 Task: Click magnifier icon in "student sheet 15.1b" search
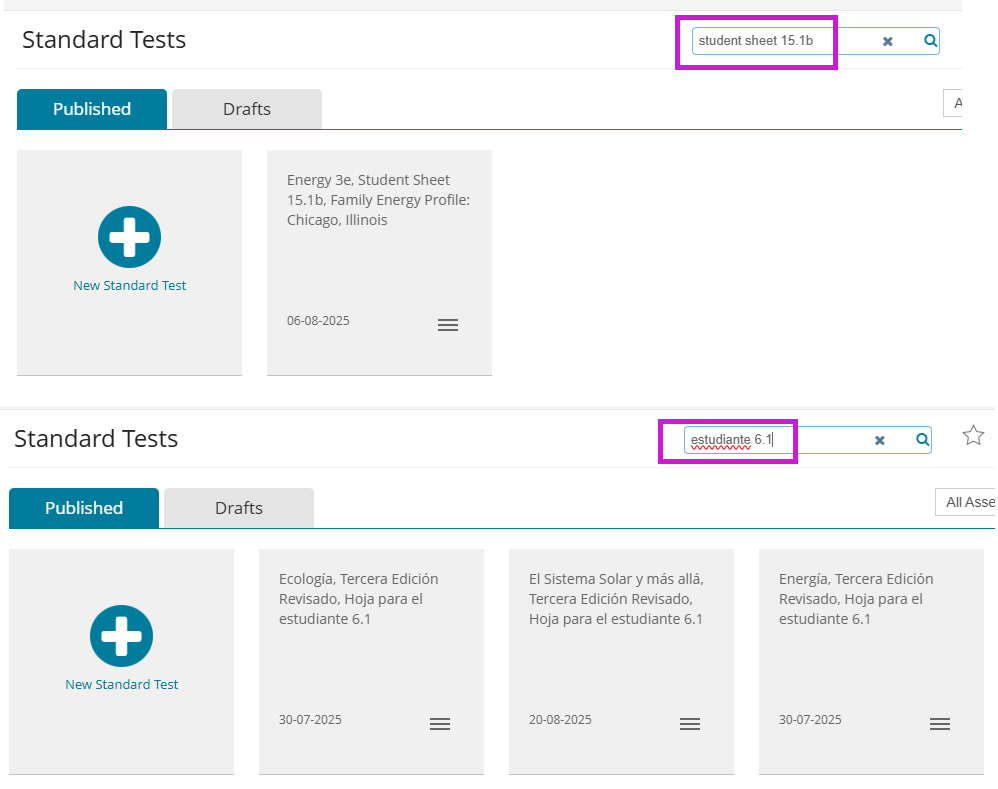pyautogui.click(x=930, y=41)
